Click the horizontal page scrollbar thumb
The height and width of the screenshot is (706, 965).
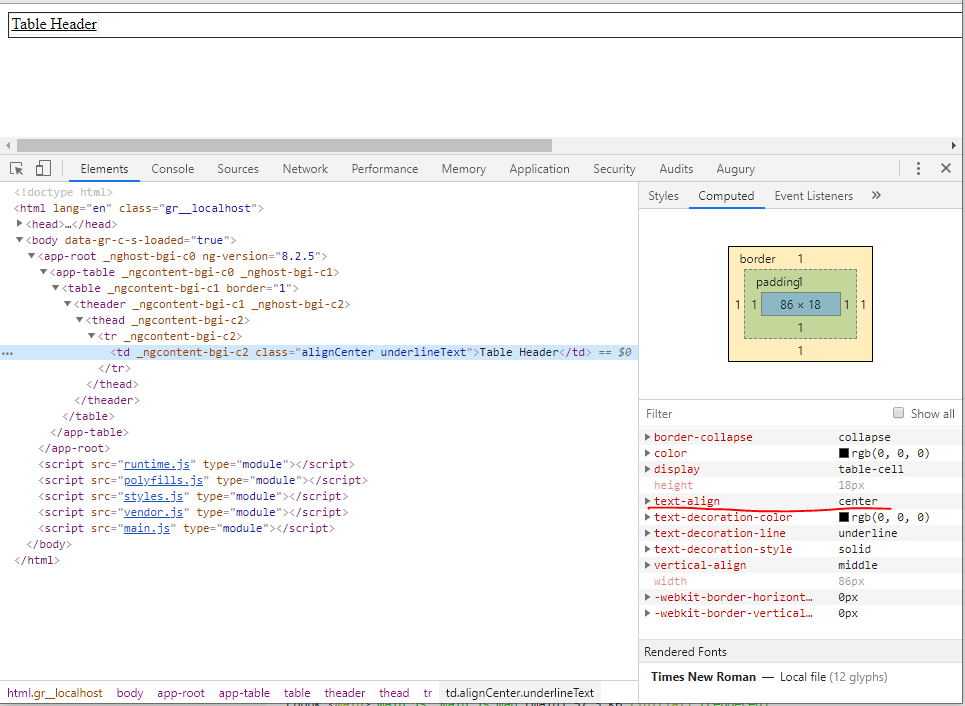284,145
